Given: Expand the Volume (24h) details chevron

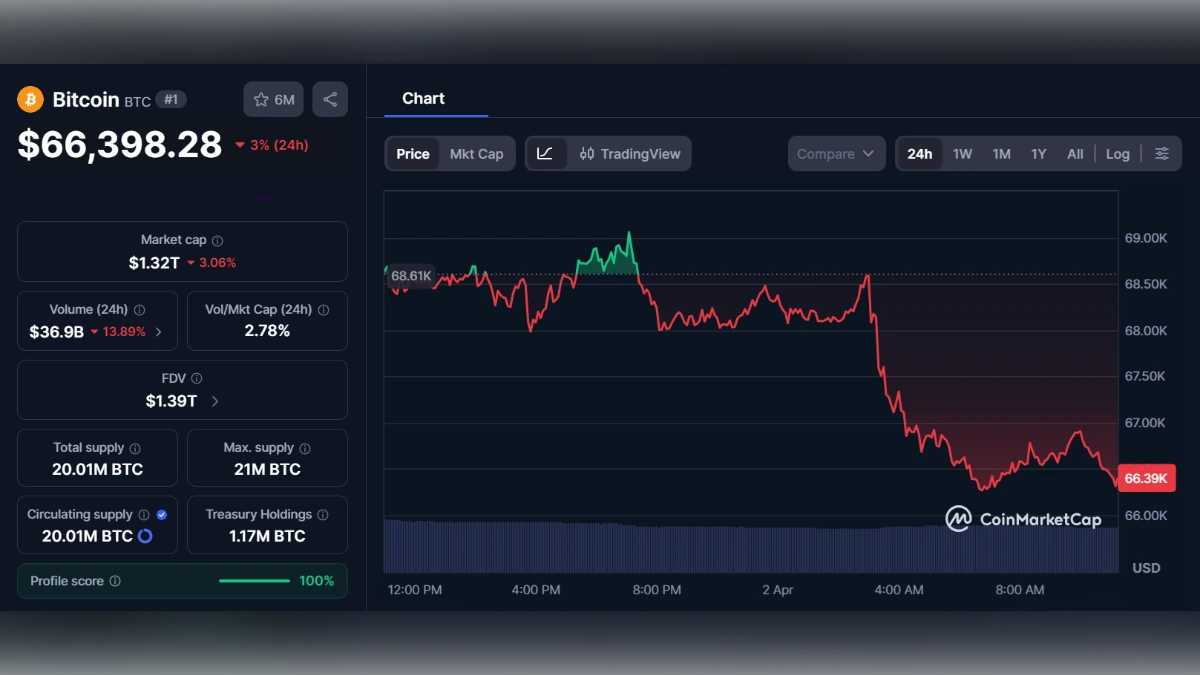Looking at the screenshot, I should tap(158, 331).
